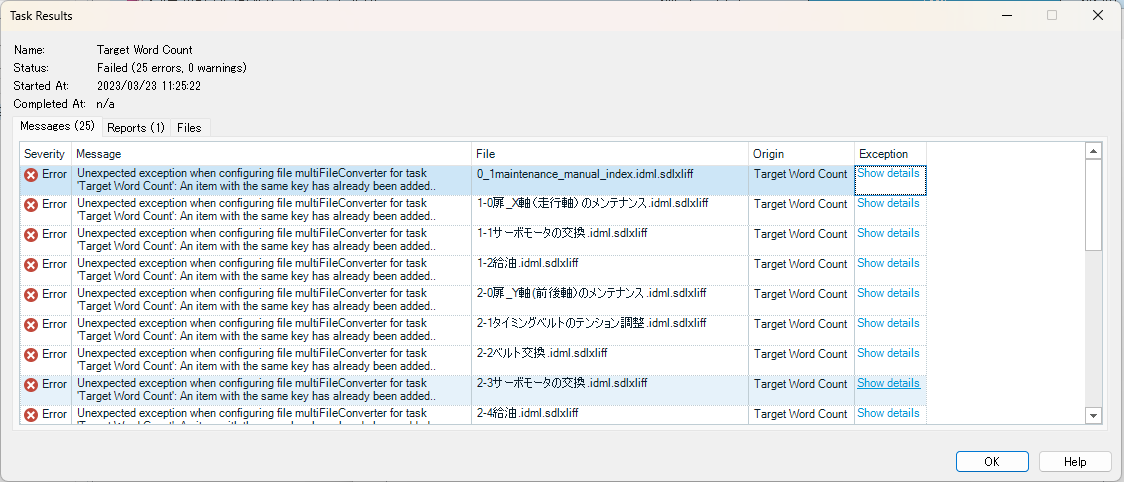
Task: Click the Started At time 2023/03/23 11:25:22
Action: (148, 86)
